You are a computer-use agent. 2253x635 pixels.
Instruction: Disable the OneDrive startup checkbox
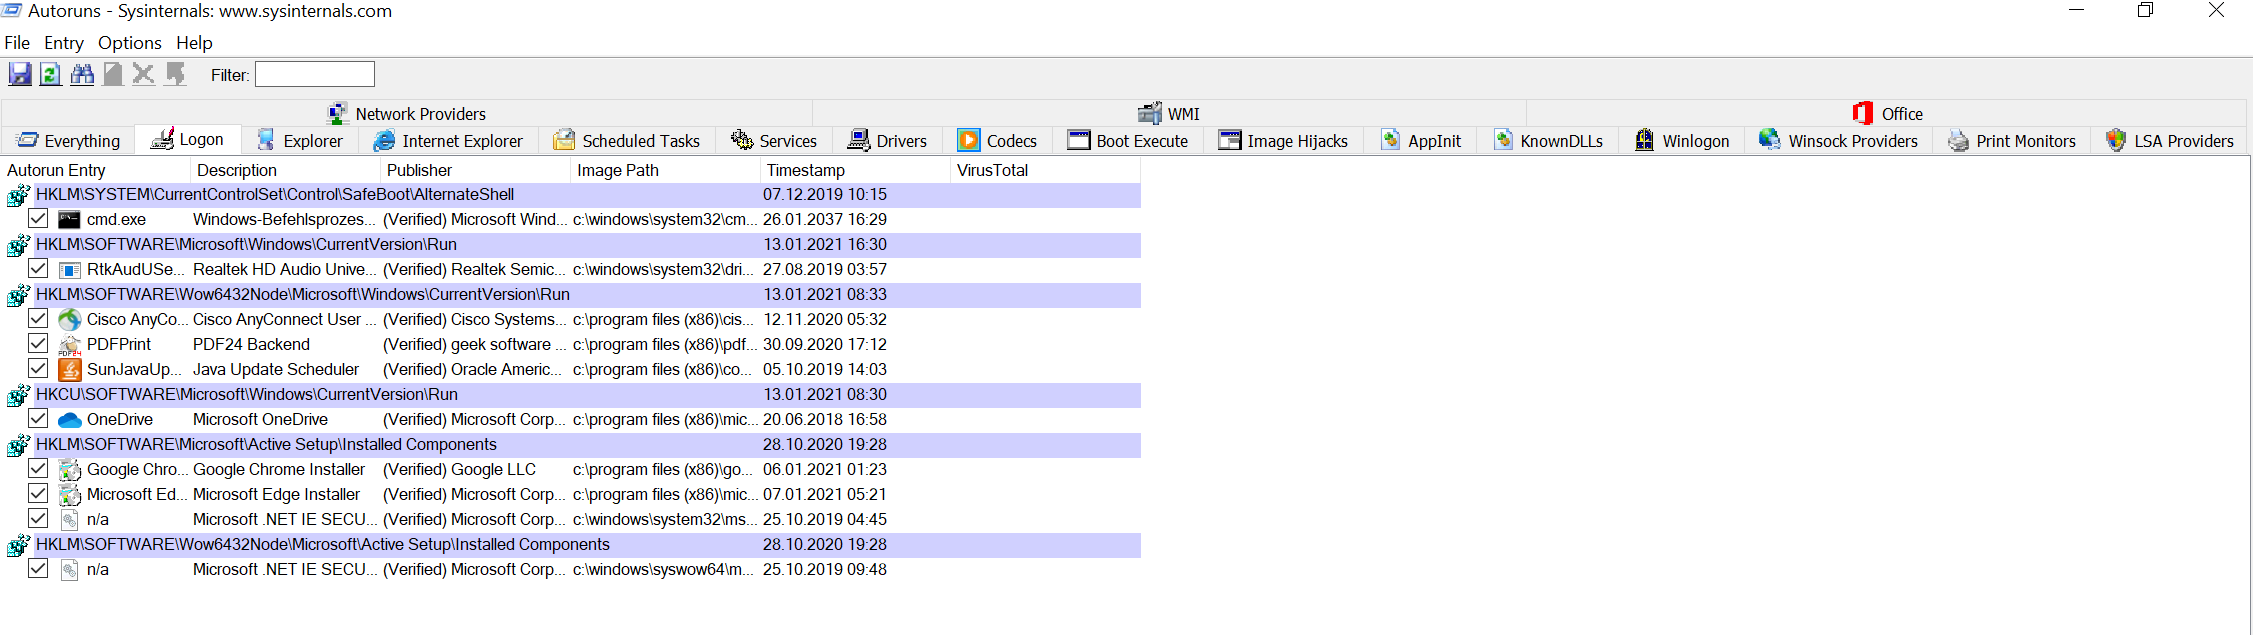pyautogui.click(x=38, y=418)
